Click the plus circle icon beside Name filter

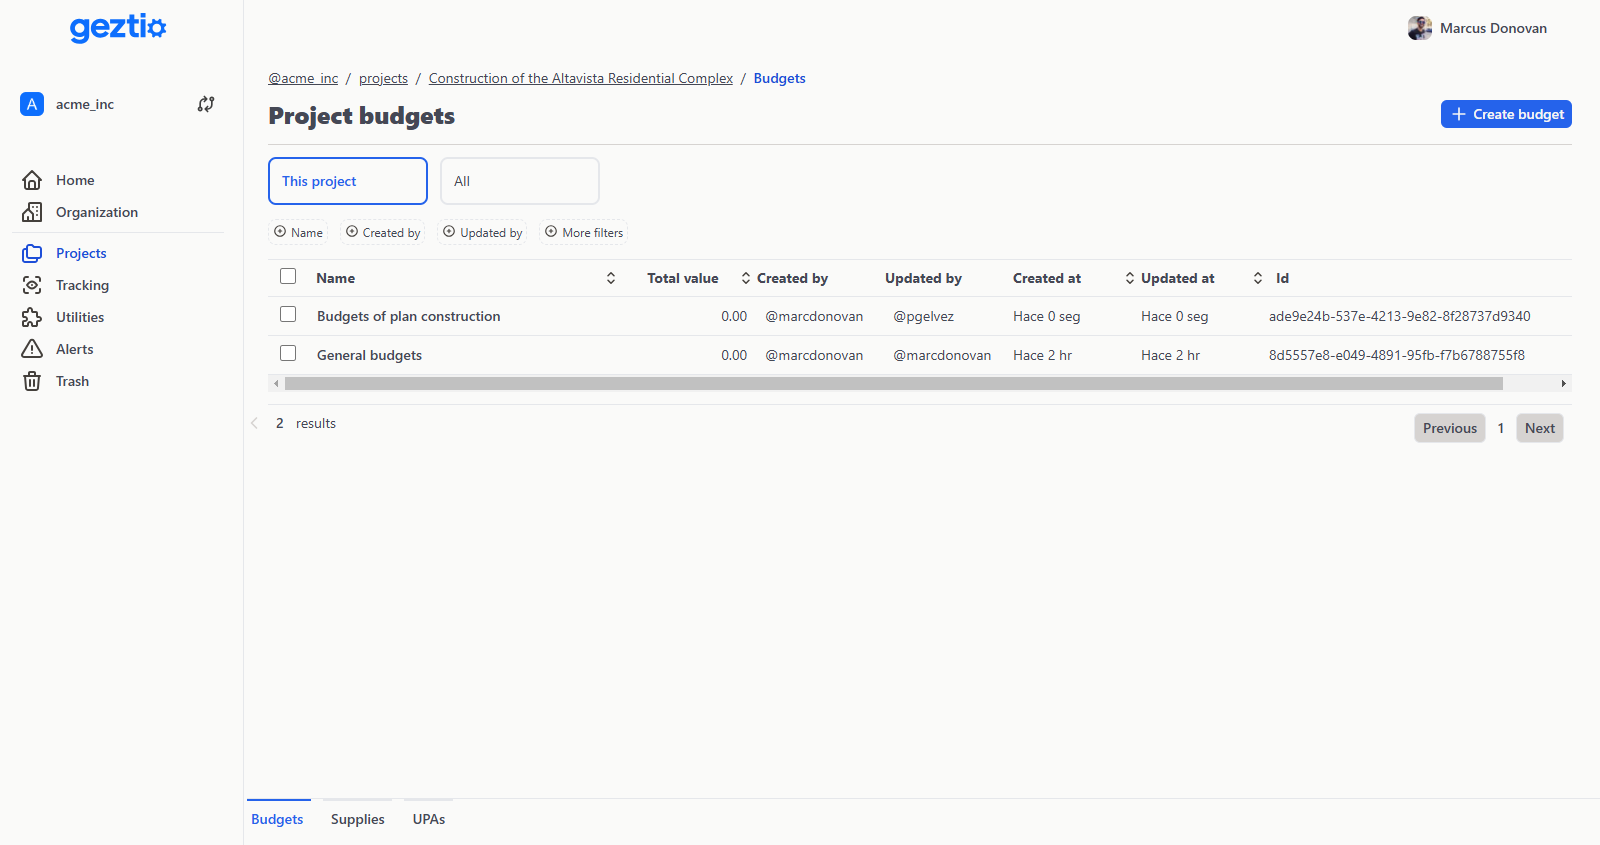click(x=280, y=232)
